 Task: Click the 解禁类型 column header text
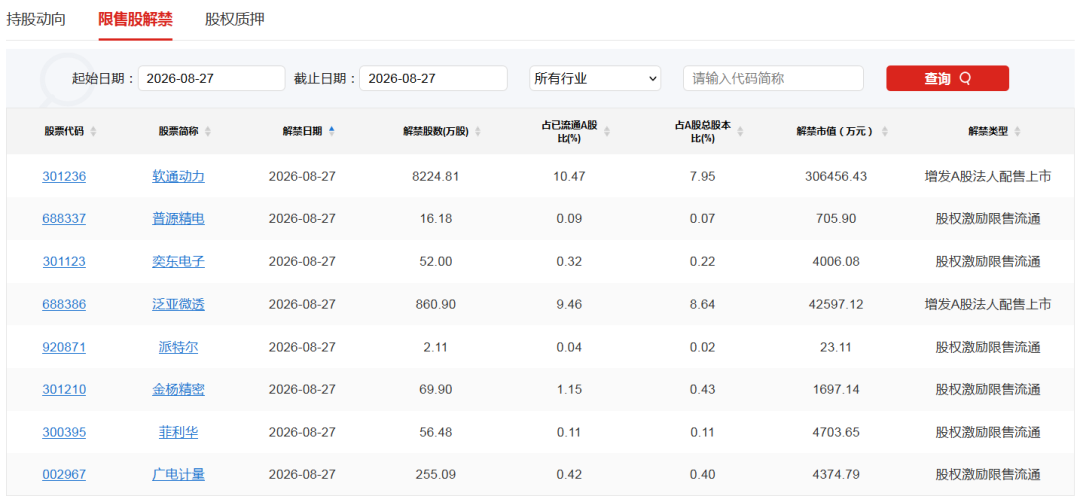coord(988,132)
